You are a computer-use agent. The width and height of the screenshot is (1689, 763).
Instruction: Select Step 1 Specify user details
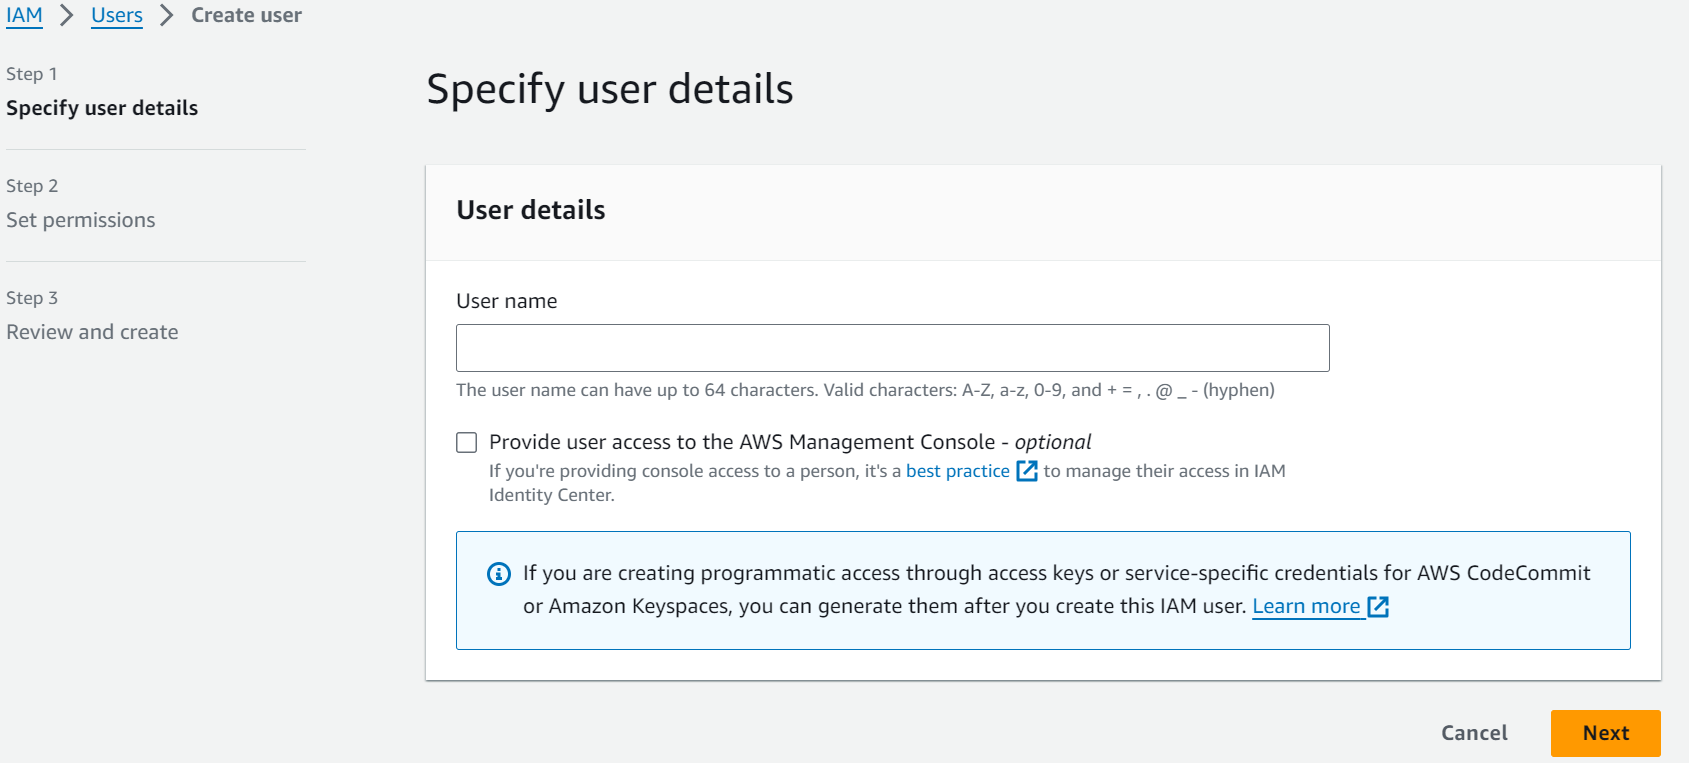tap(102, 108)
